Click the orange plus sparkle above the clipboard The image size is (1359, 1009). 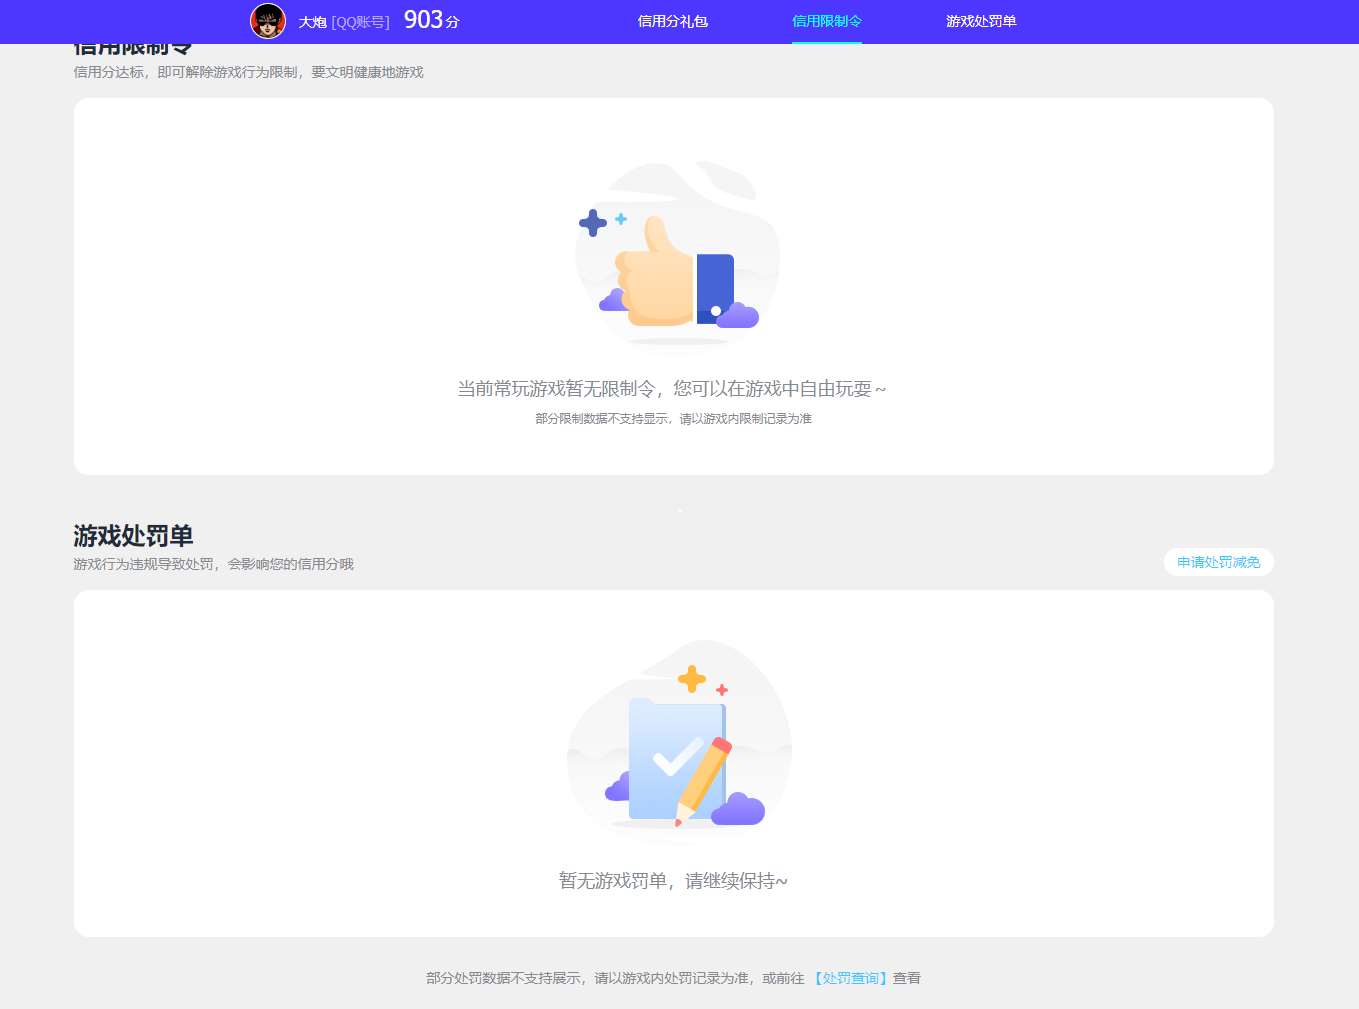[691, 680]
